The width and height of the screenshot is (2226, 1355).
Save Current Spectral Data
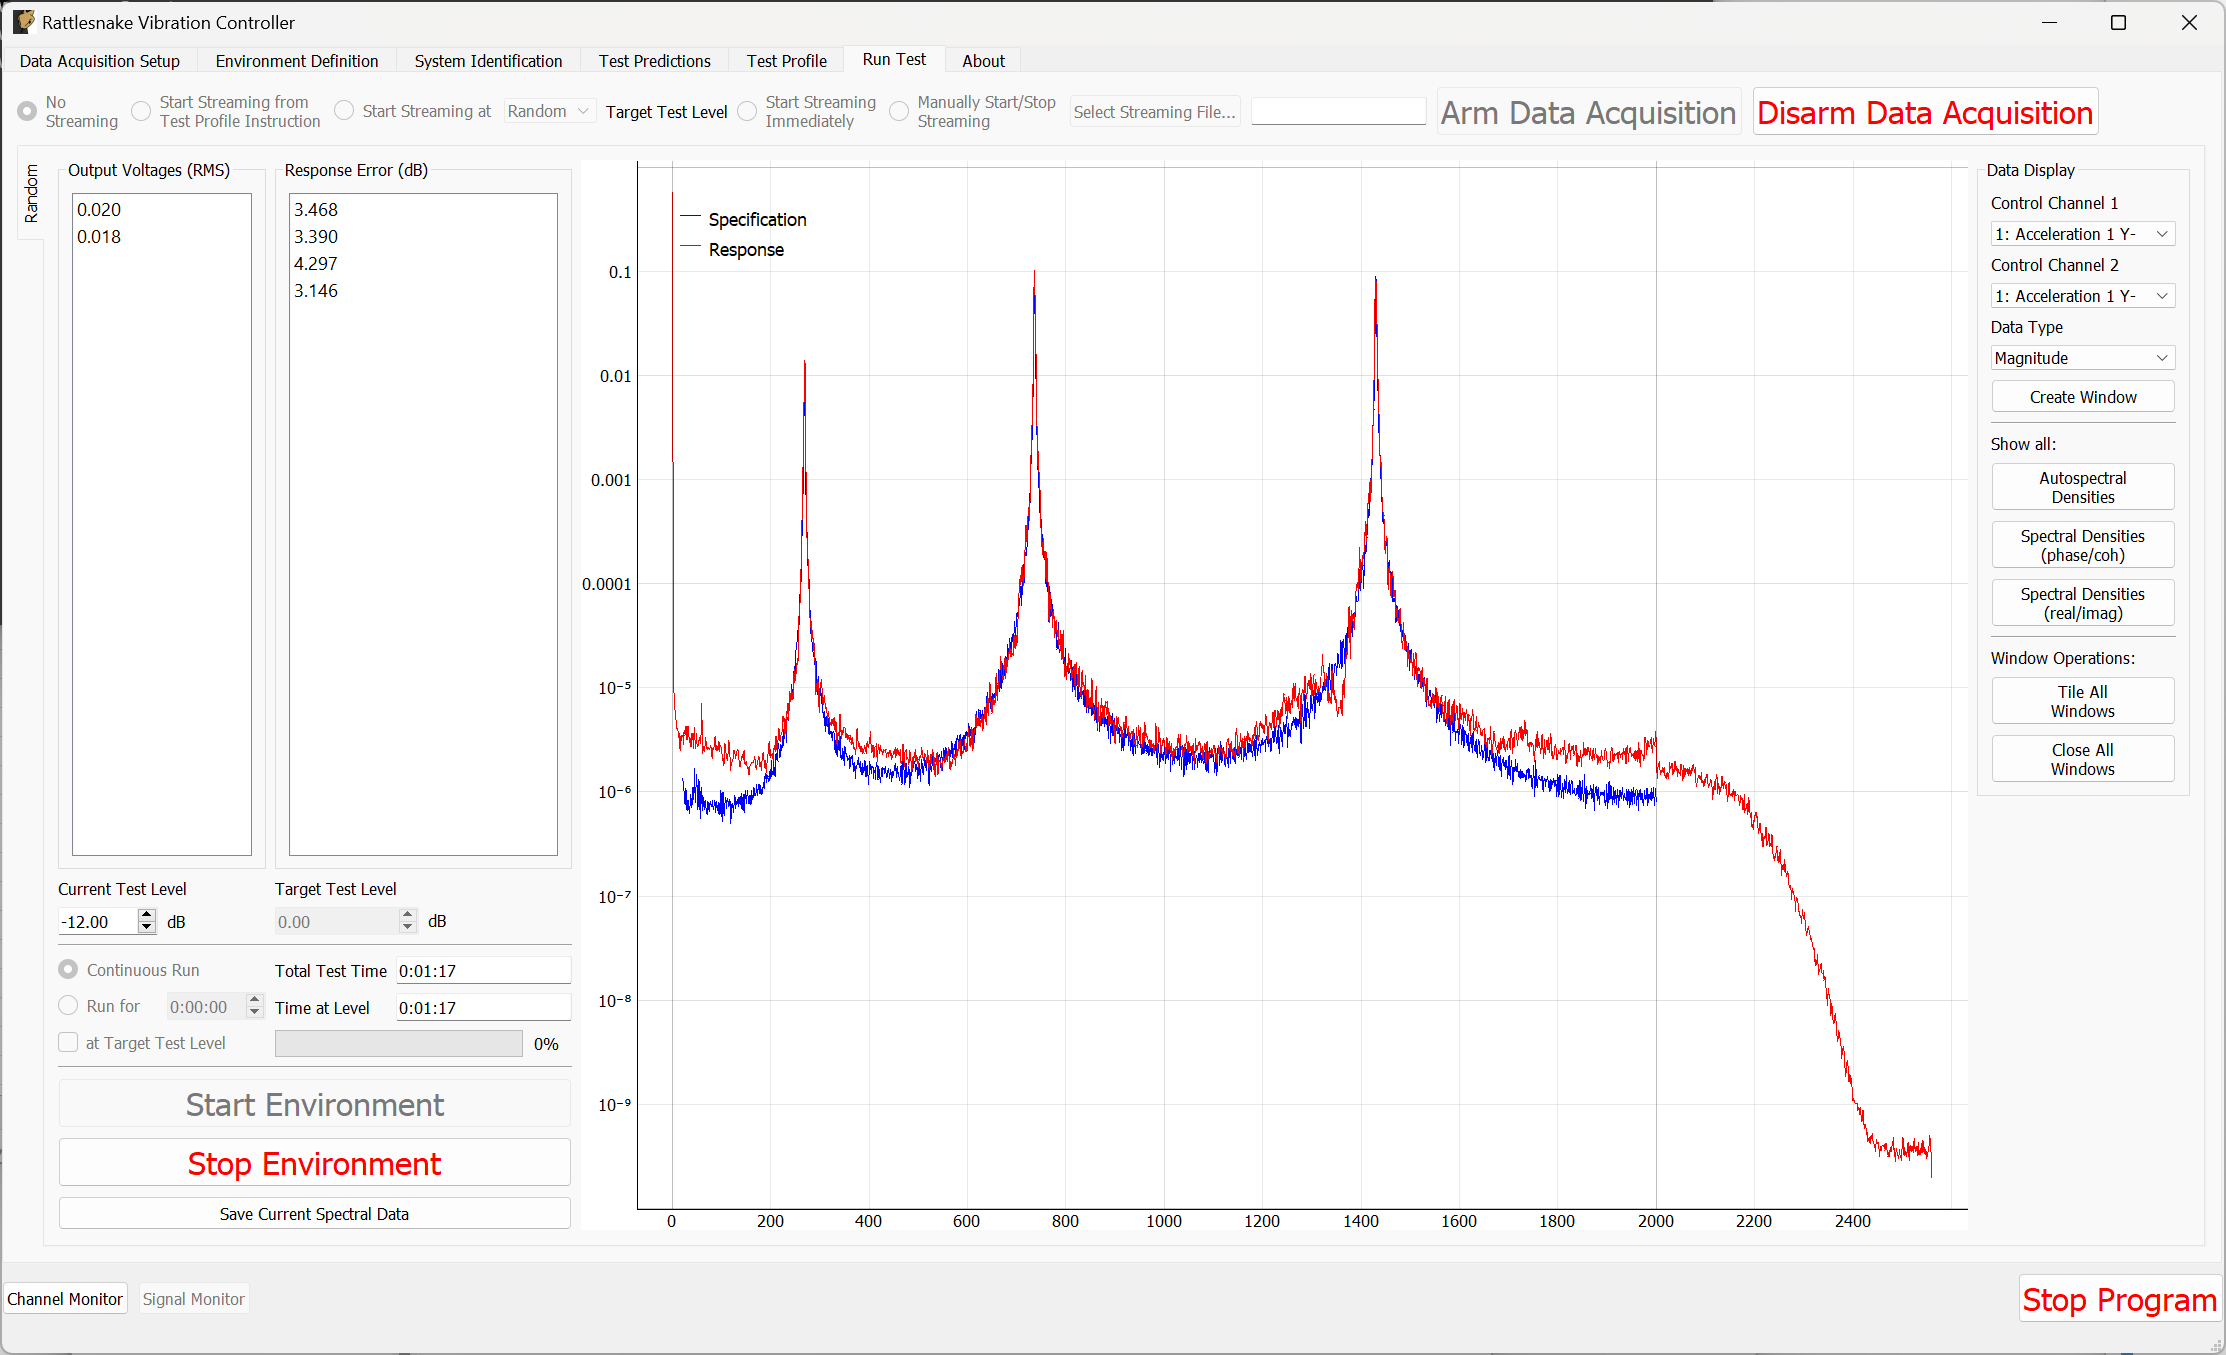coord(314,1213)
